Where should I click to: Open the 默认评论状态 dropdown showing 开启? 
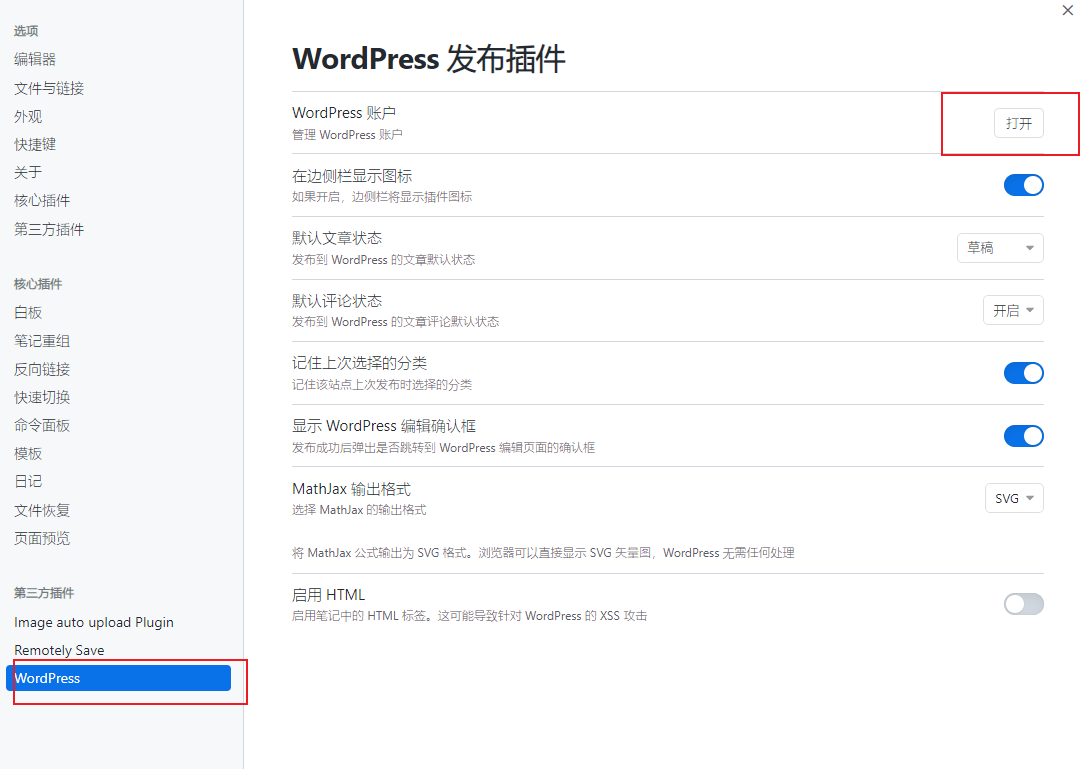pos(1013,310)
